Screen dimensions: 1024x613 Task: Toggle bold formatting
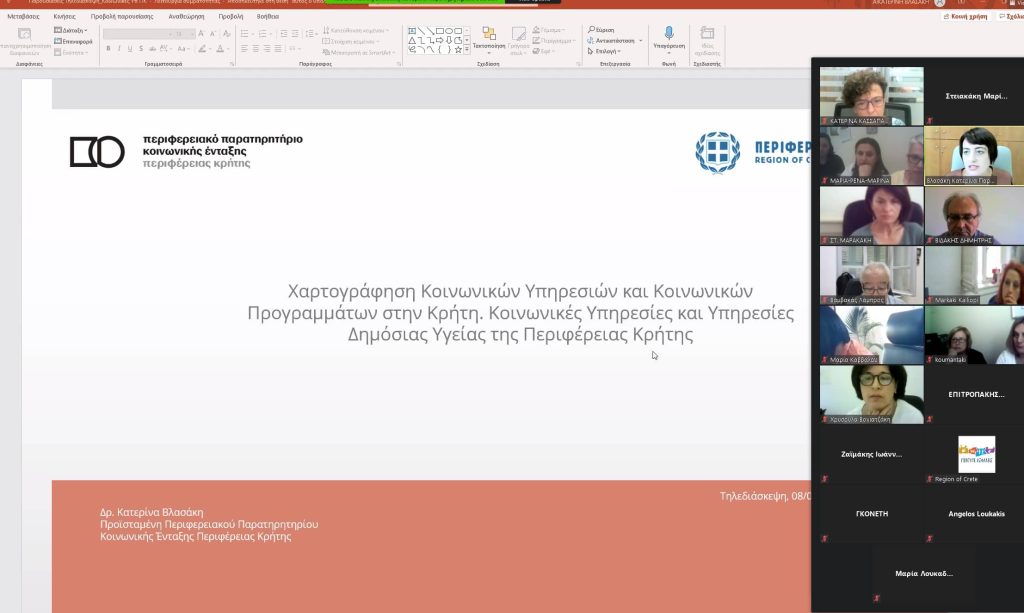[x=108, y=49]
